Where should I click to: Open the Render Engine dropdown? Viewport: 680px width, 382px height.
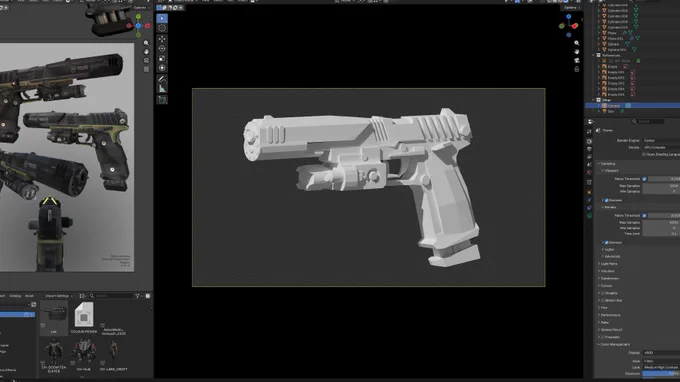point(661,140)
